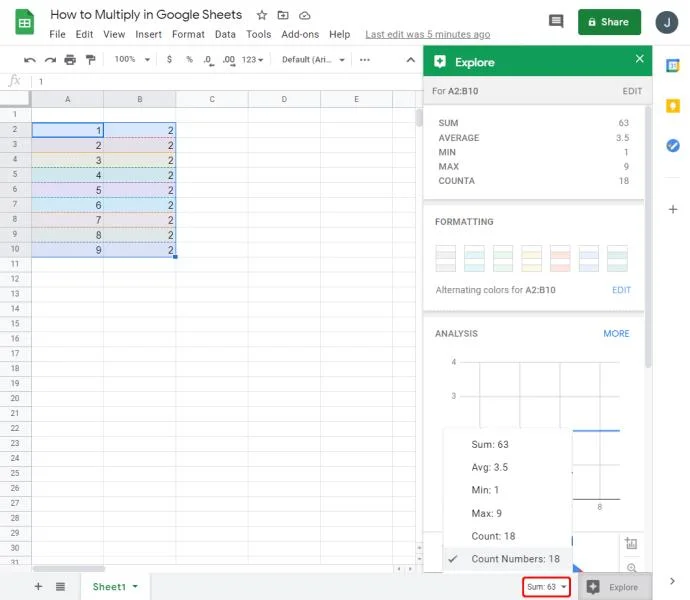
Task: Expand the Sum: 63 dropdown
Action: coord(546,587)
